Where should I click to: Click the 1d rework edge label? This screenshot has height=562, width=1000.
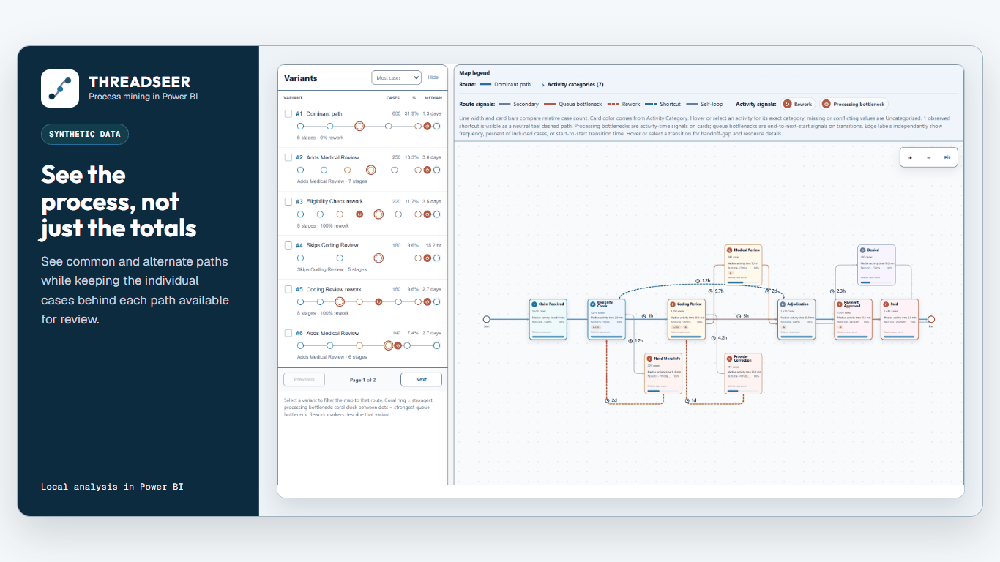691,401
